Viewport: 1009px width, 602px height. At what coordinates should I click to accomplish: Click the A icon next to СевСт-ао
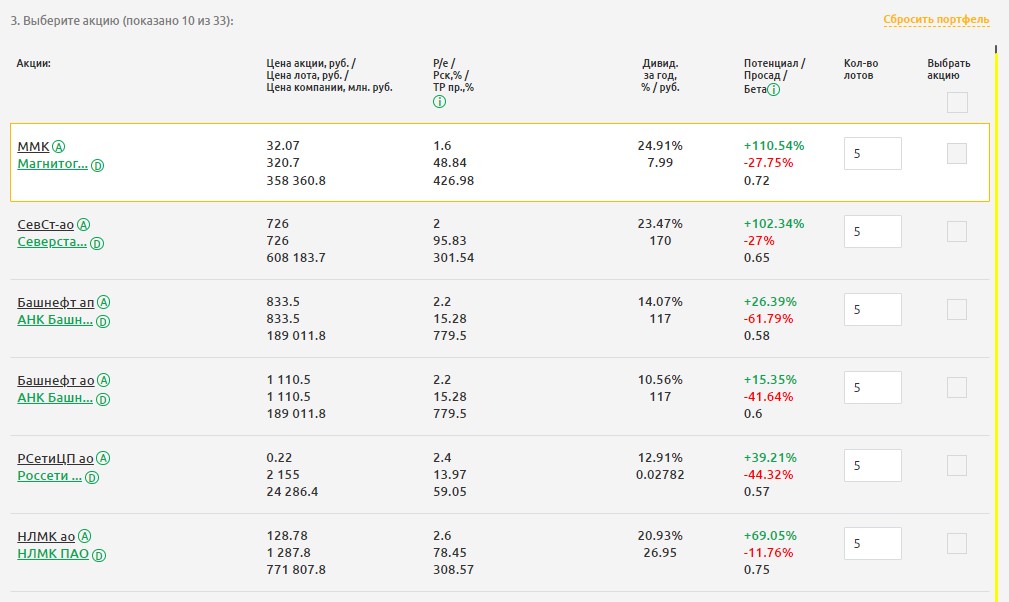[x=83, y=224]
